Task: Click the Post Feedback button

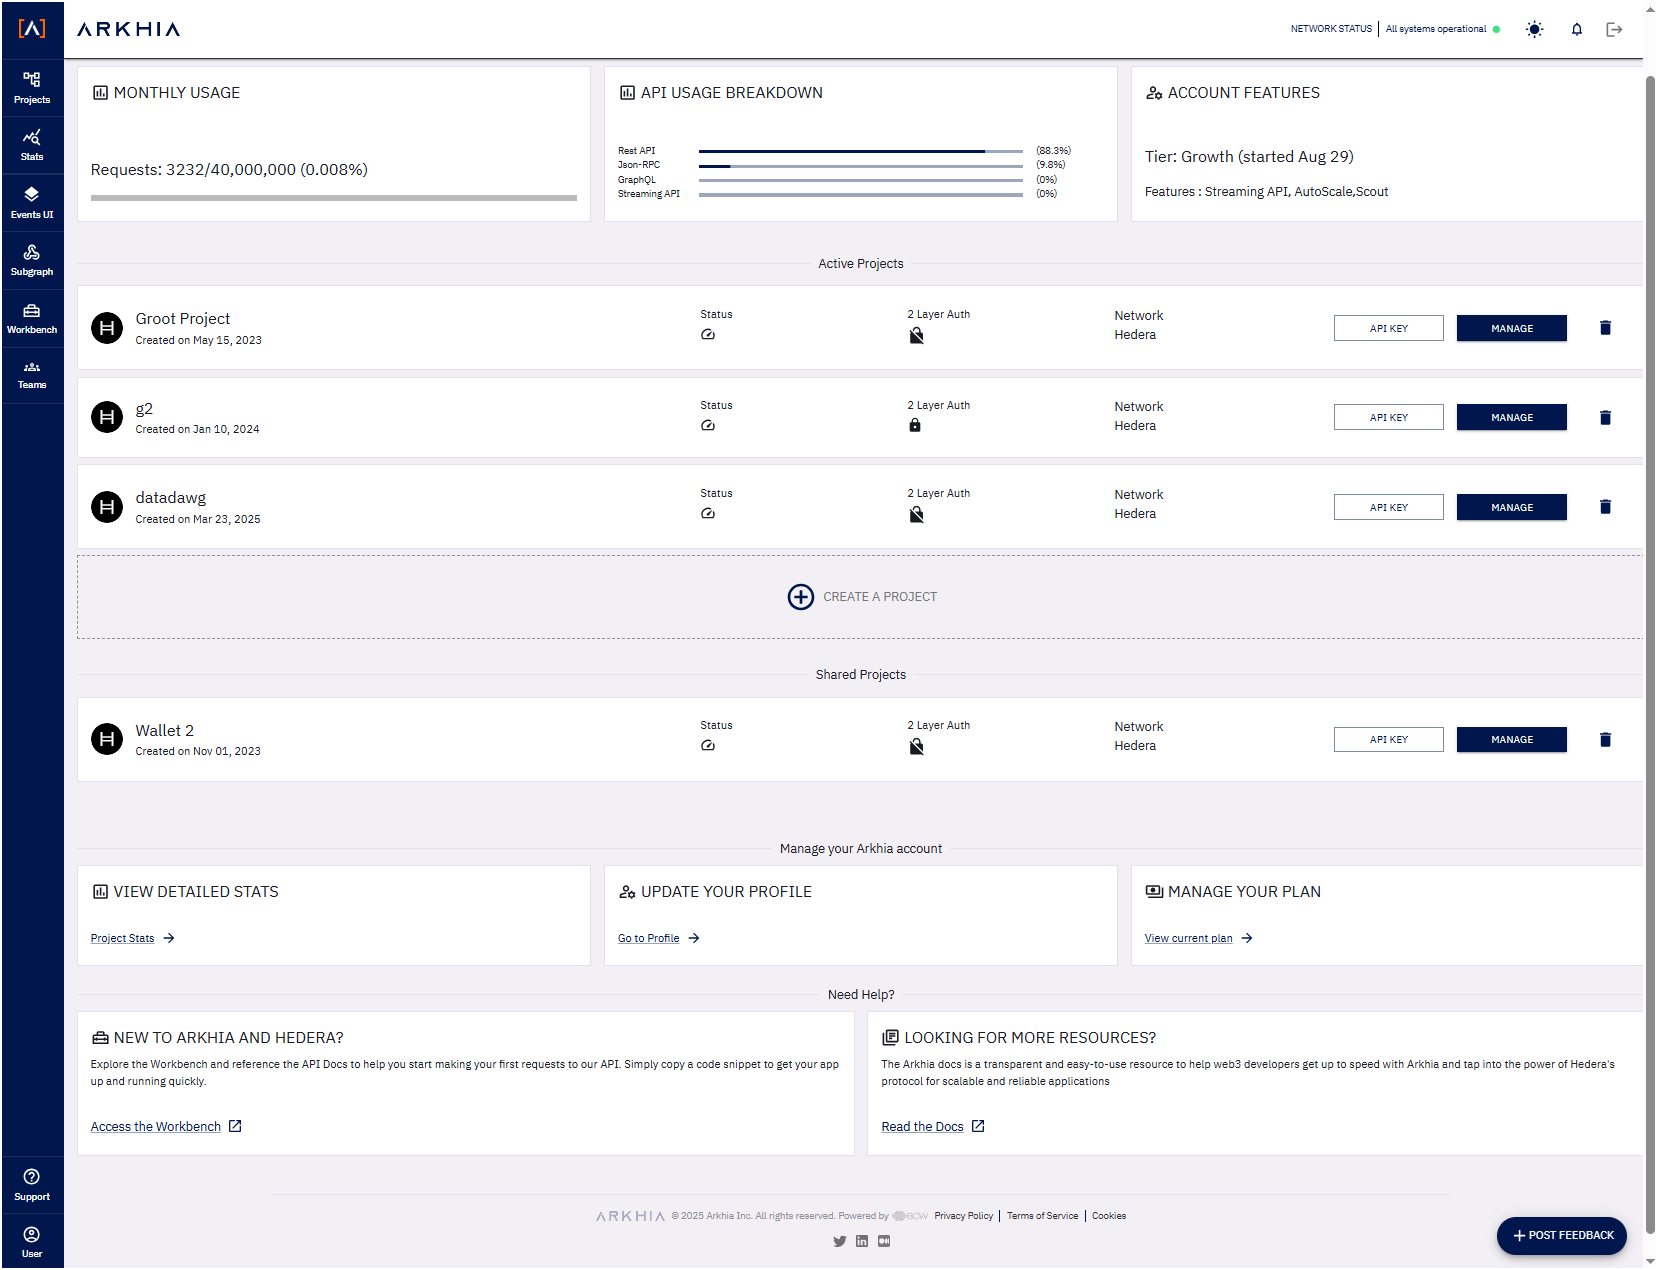Action: (x=1561, y=1235)
